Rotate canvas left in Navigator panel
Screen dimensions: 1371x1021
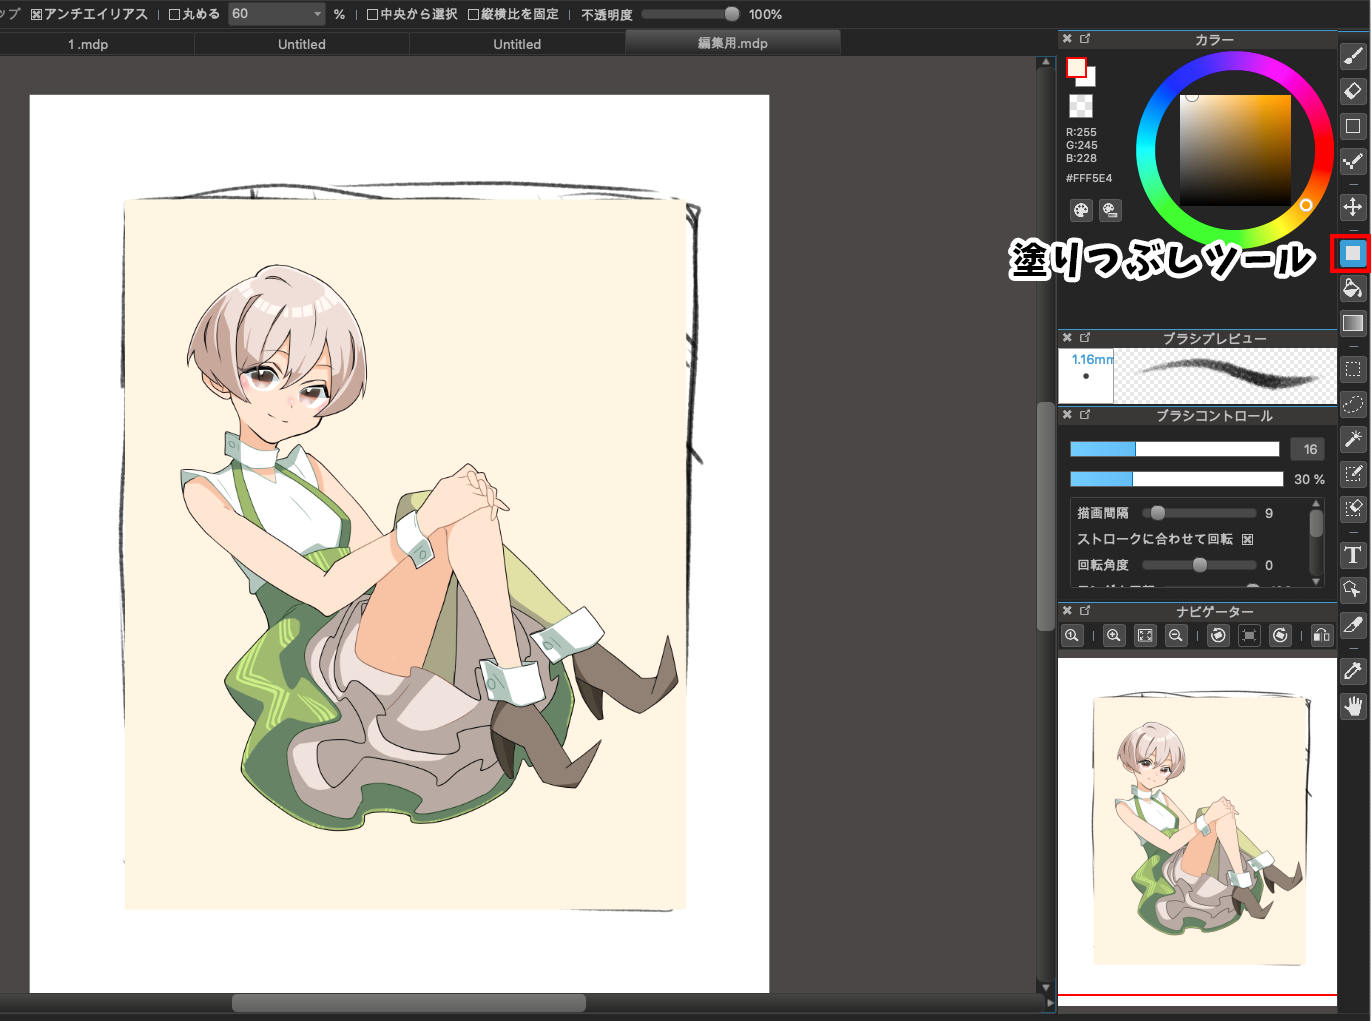(1218, 635)
